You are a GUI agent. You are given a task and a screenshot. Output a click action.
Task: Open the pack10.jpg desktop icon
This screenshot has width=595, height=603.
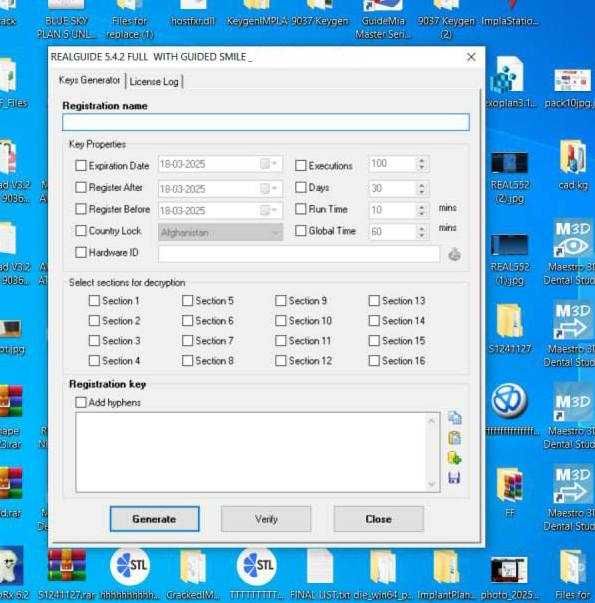tap(572, 88)
